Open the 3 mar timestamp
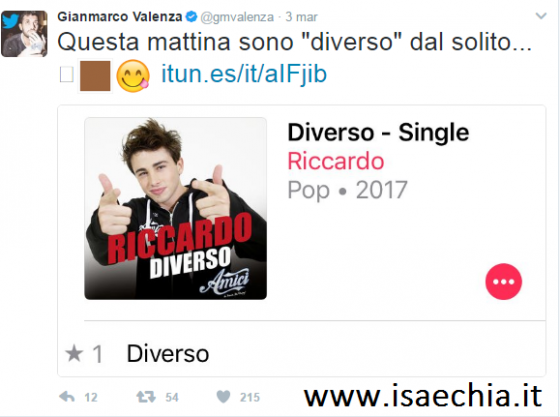The height and width of the screenshot is (417, 560). point(301,17)
